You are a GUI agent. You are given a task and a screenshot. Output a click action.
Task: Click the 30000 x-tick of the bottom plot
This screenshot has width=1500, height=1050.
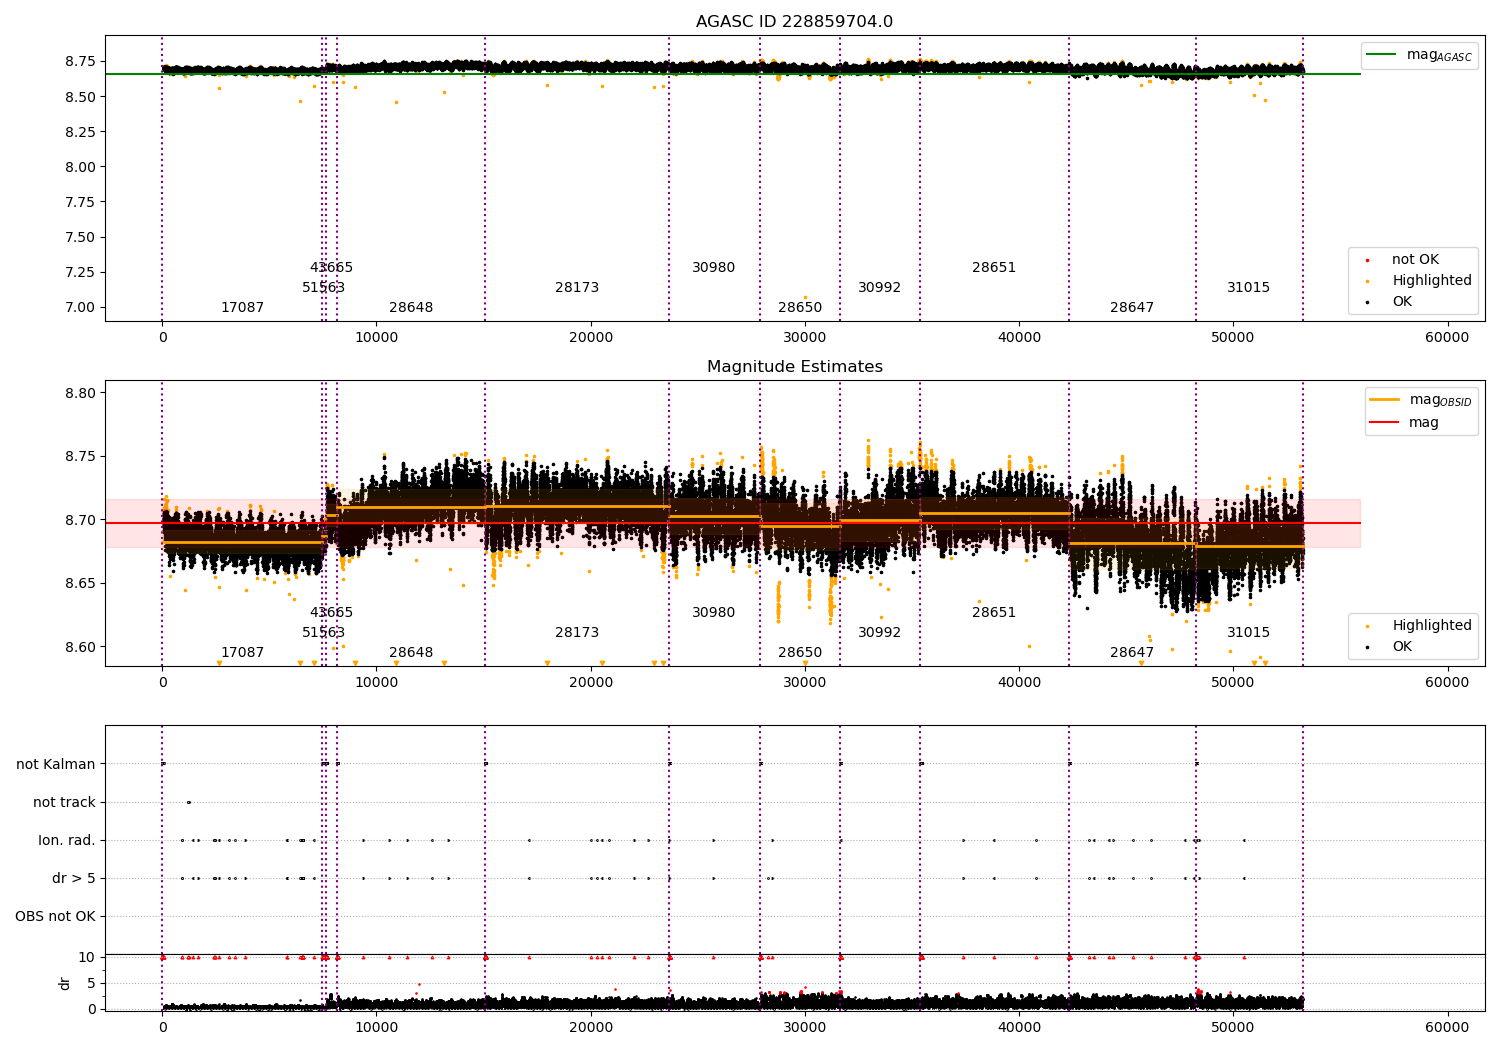tap(805, 1027)
